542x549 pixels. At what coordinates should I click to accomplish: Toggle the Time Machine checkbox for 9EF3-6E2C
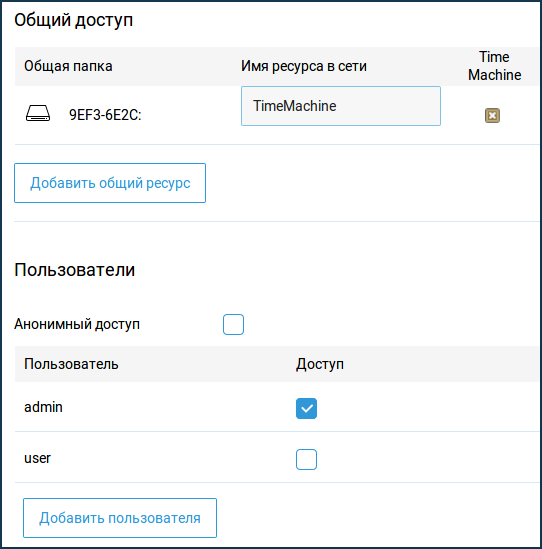tap(492, 116)
